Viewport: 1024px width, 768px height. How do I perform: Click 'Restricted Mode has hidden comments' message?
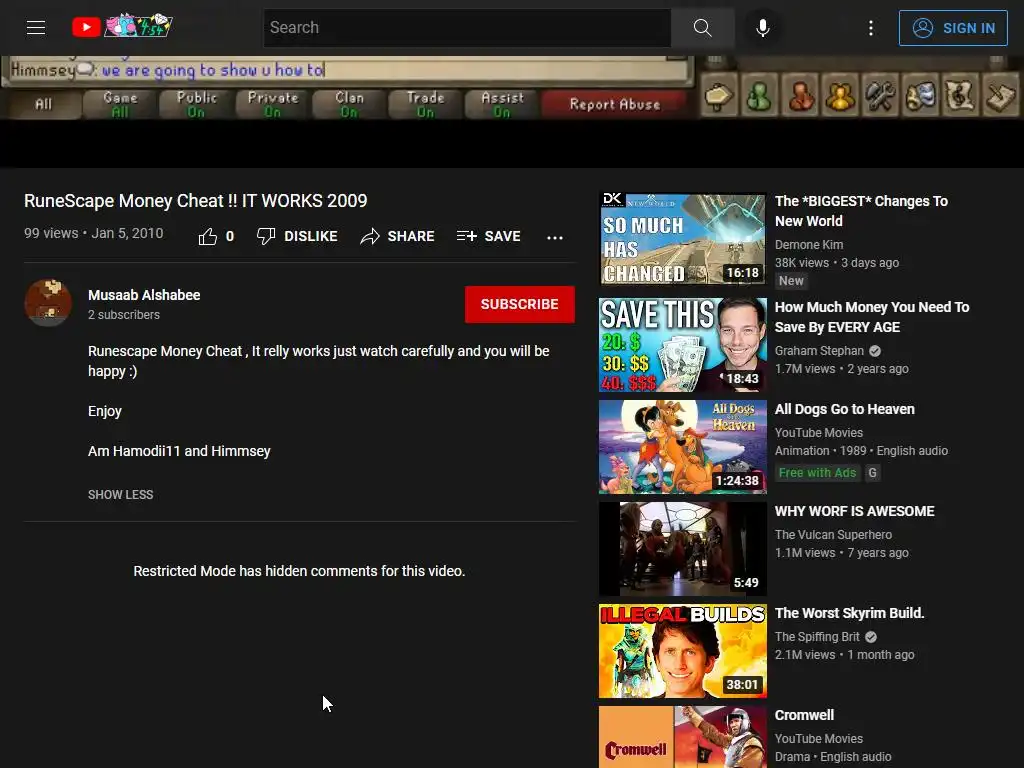(299, 571)
